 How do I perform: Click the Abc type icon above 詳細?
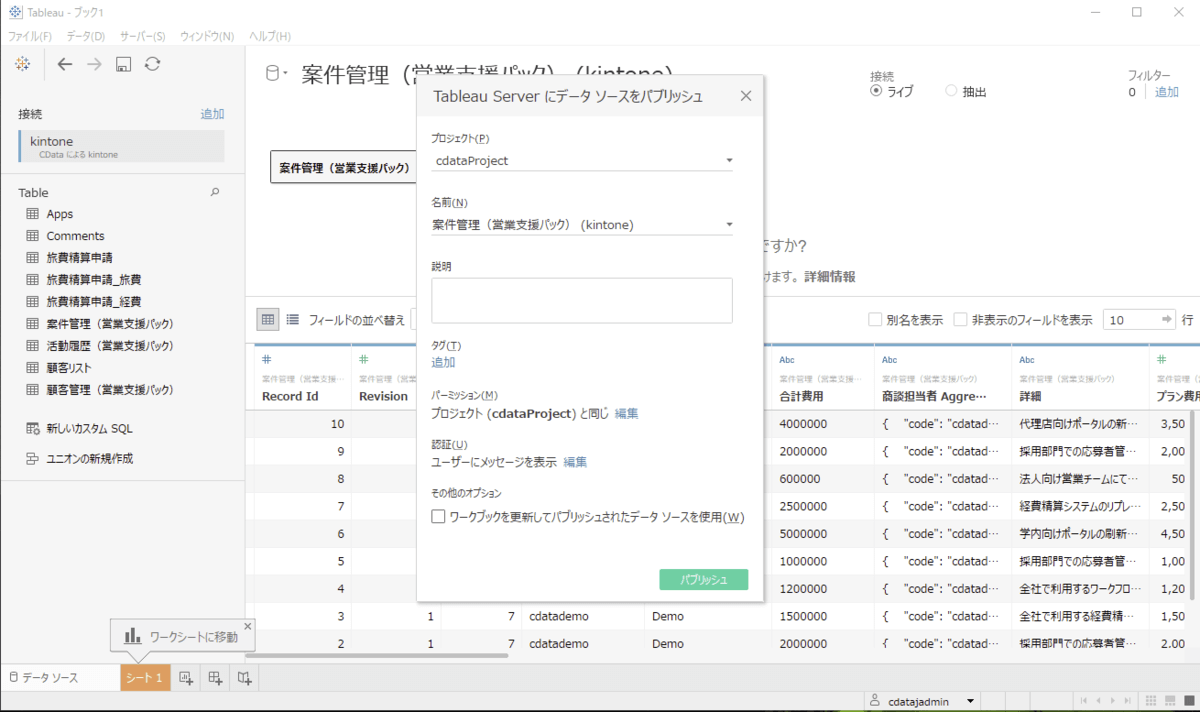click(1027, 360)
